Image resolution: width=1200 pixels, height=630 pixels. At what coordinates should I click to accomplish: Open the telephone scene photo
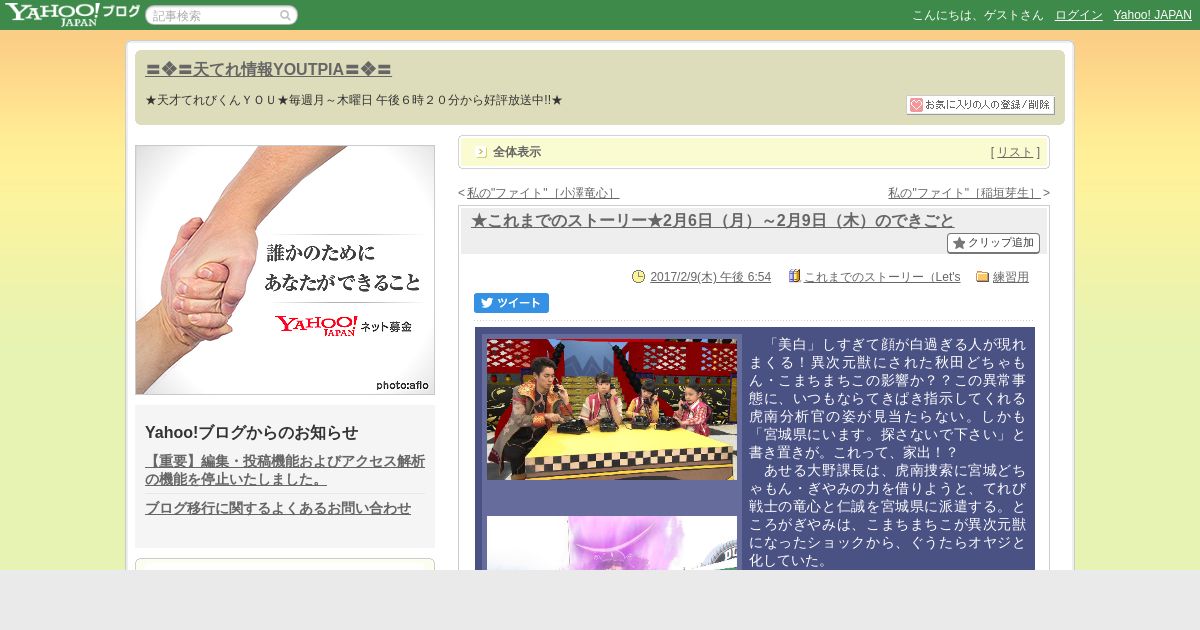612,409
